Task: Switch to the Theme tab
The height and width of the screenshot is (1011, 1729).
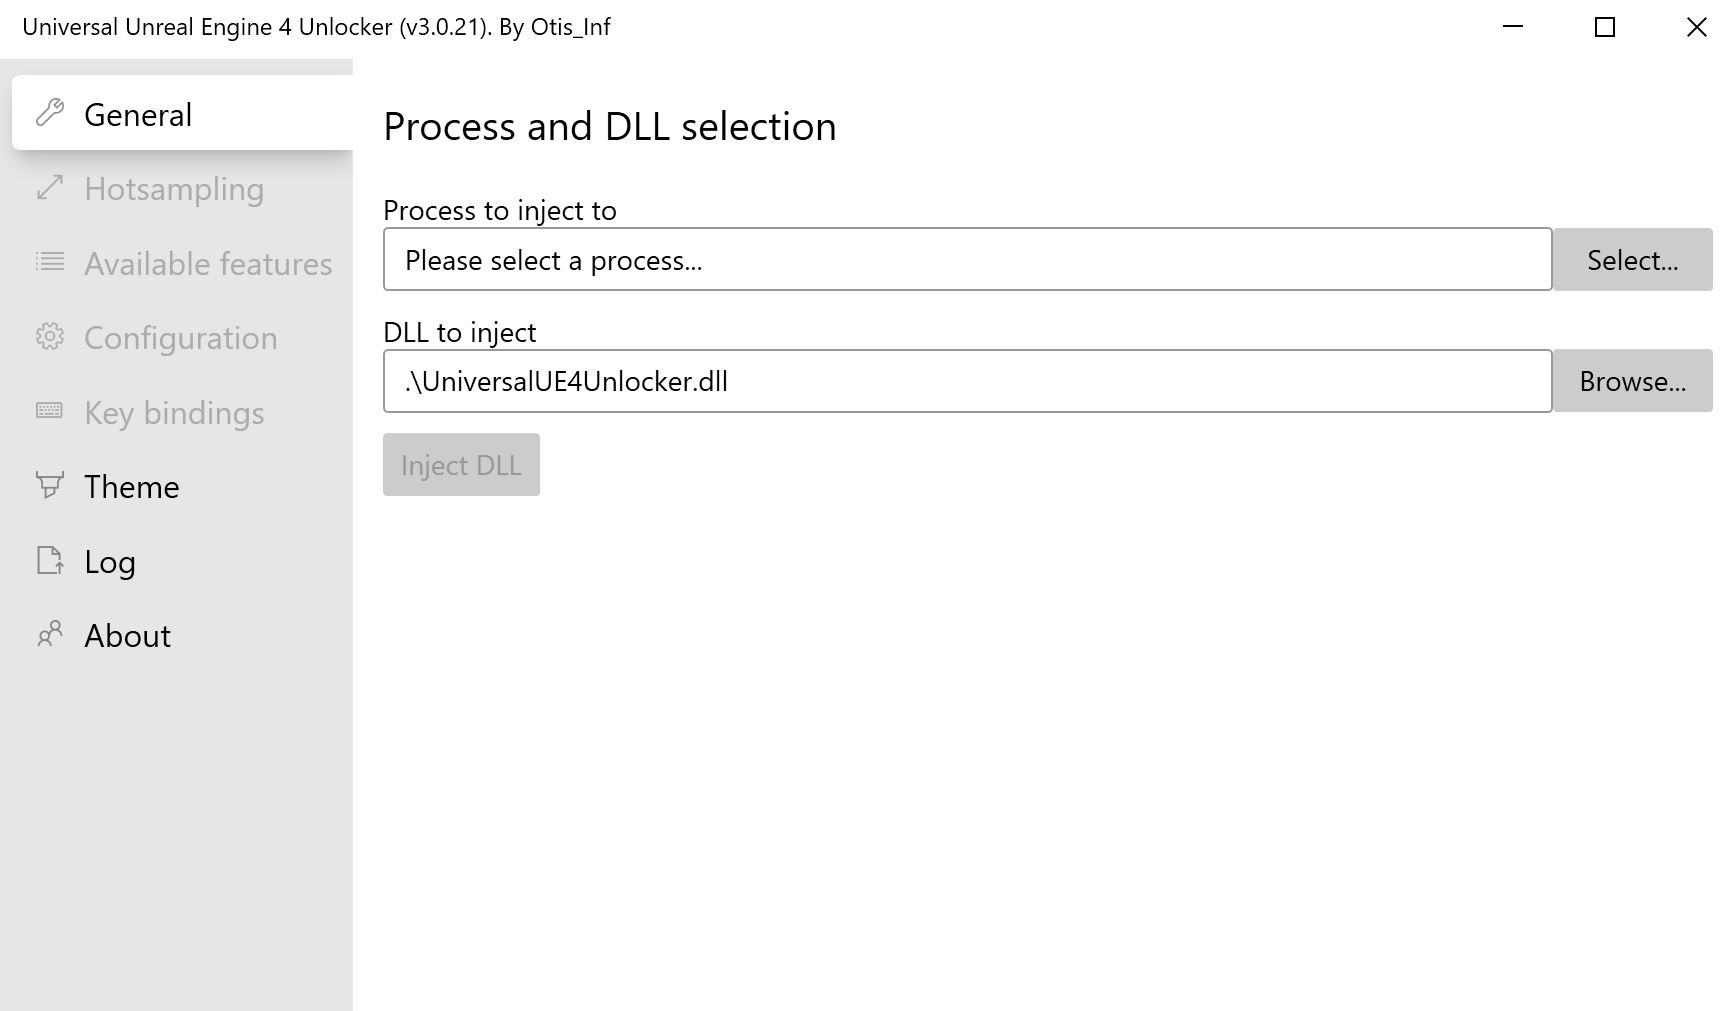Action: (132, 487)
